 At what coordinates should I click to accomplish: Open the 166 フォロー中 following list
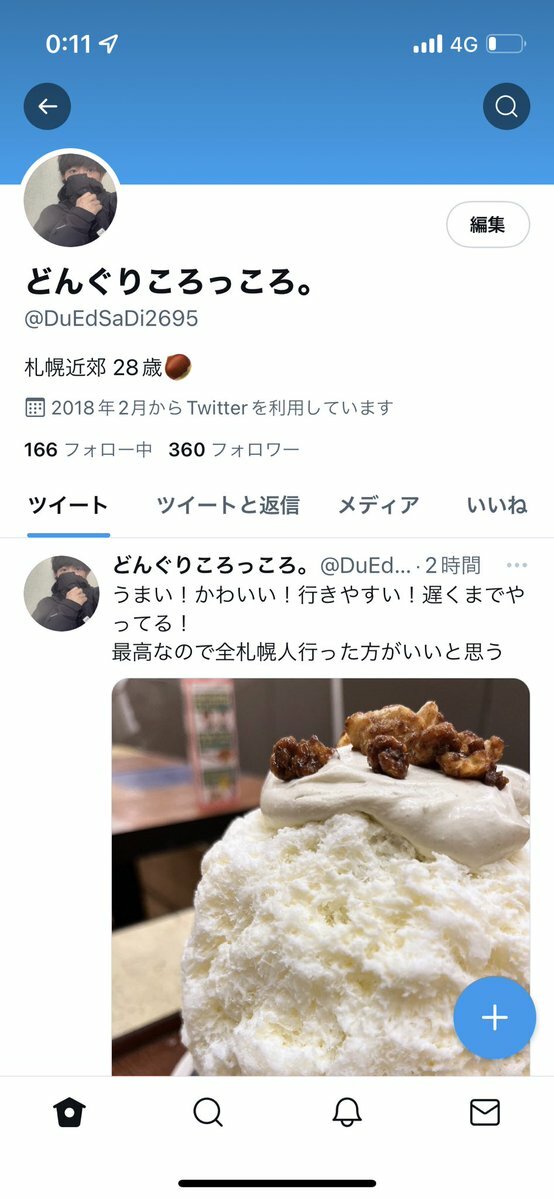(x=88, y=450)
